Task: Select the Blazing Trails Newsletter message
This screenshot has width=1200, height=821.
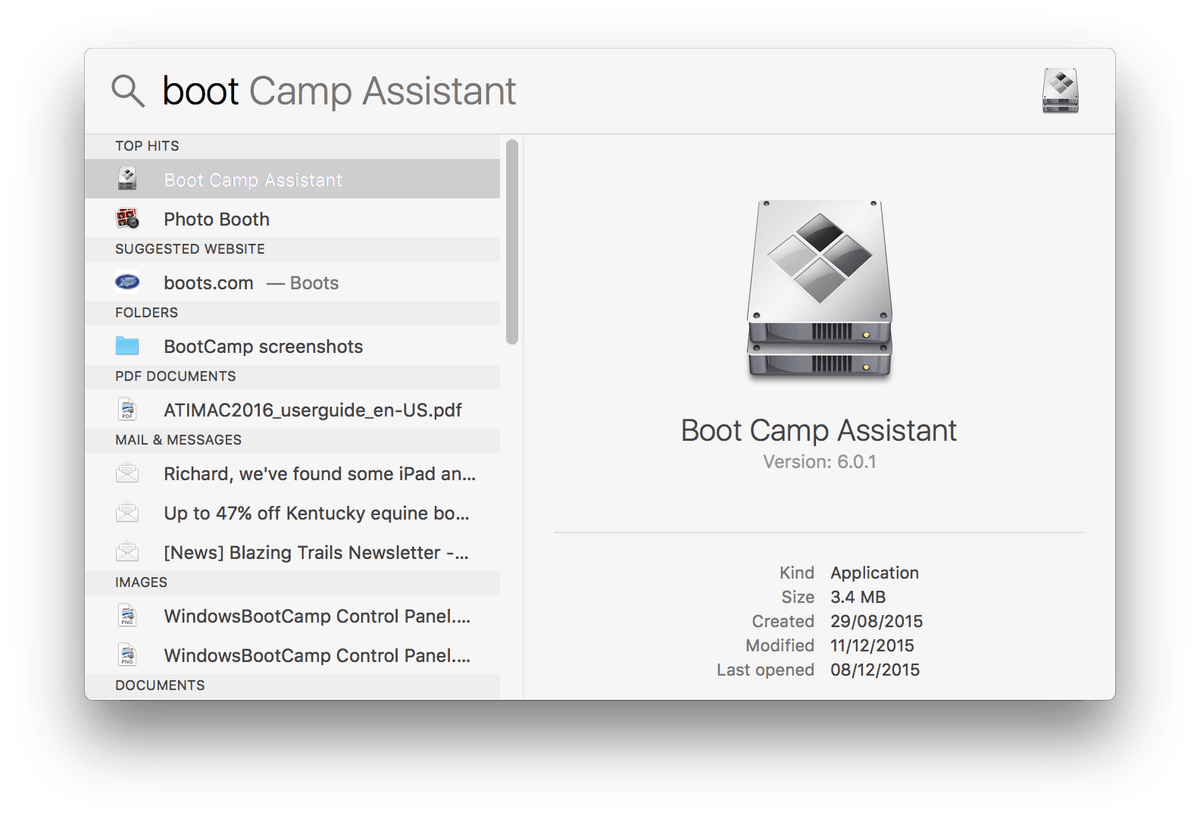Action: pos(316,553)
